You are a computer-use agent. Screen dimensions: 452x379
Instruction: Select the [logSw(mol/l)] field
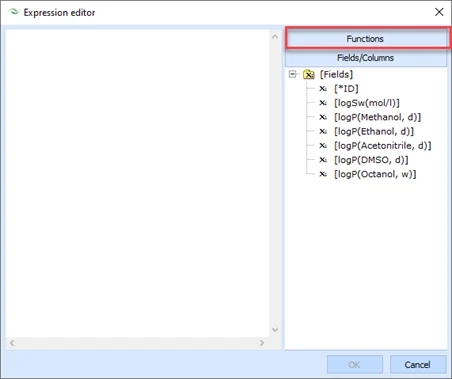click(x=367, y=103)
